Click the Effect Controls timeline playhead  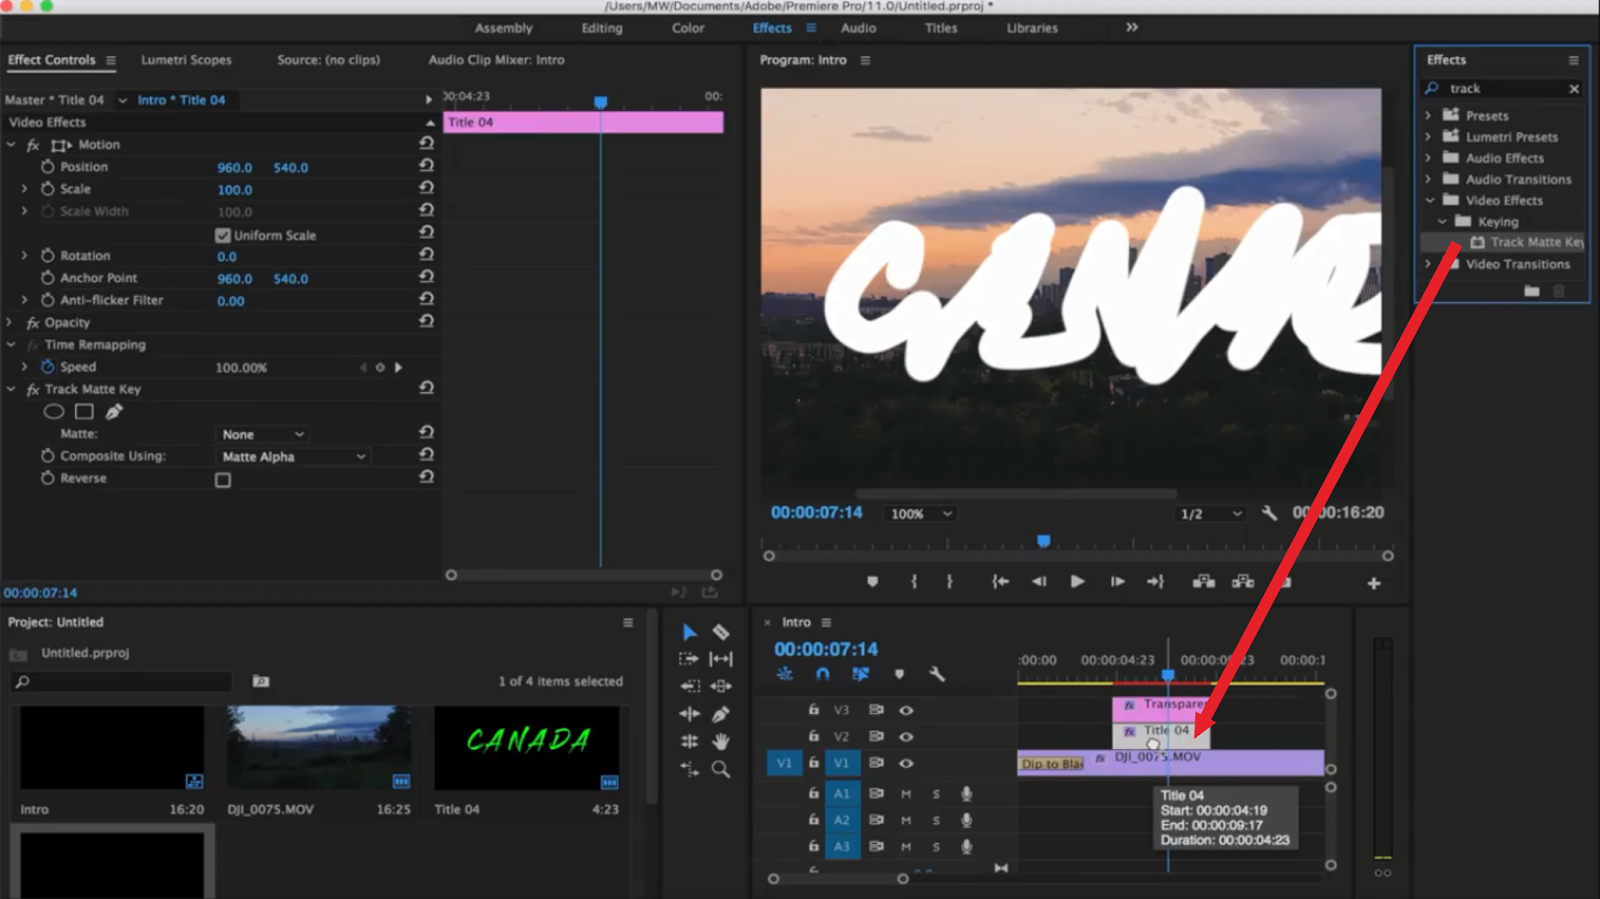600,102
